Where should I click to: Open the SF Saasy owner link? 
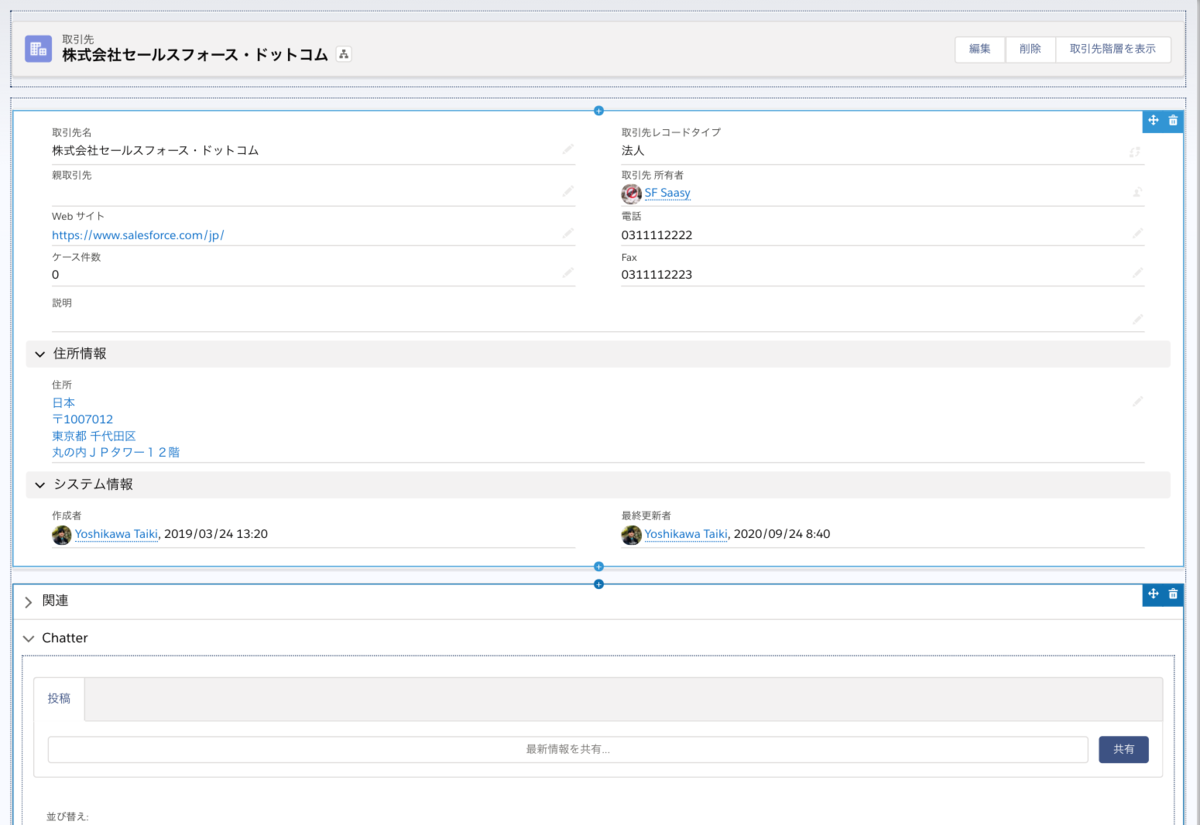667,193
